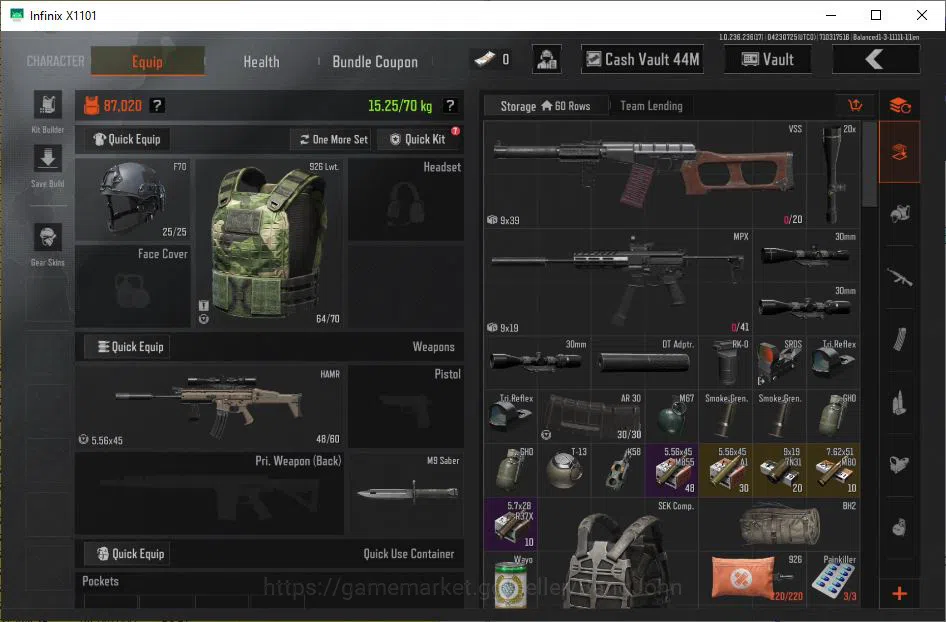
Task: Select the T-13 grenade item
Action: pos(564,469)
